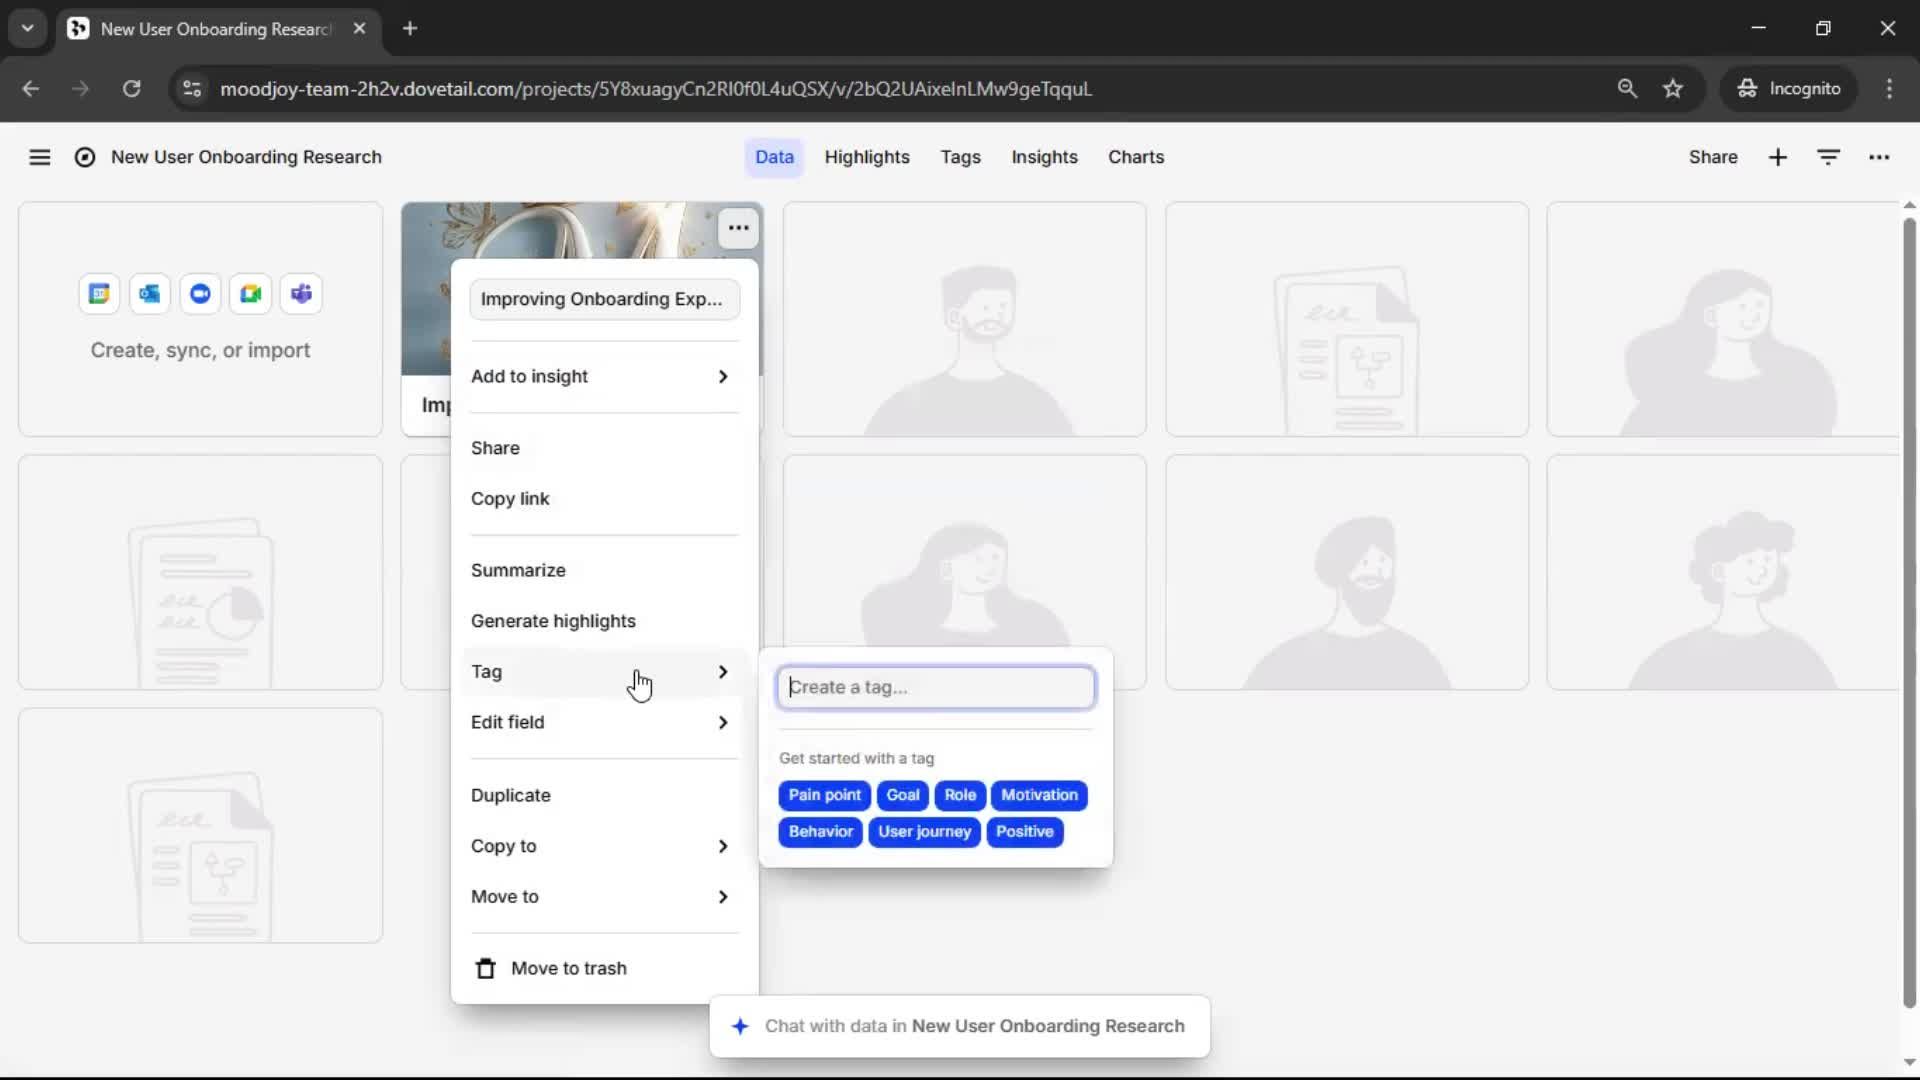Expand the Add to insight submenu

coord(600,376)
